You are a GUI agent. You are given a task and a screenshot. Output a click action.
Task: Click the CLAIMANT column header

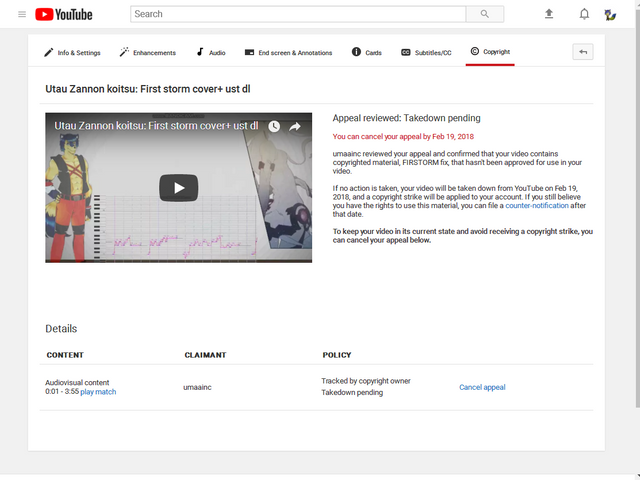pyautogui.click(x=205, y=355)
